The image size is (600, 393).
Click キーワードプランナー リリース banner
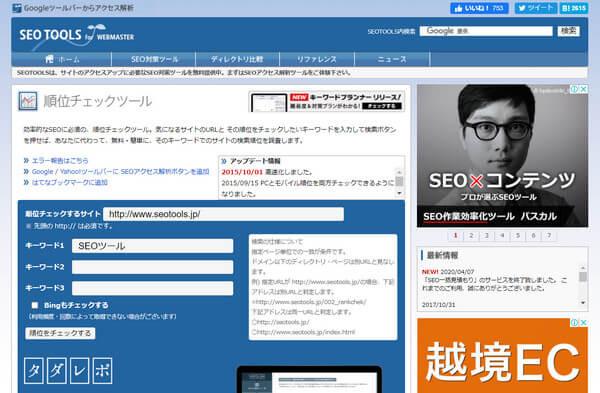point(327,102)
